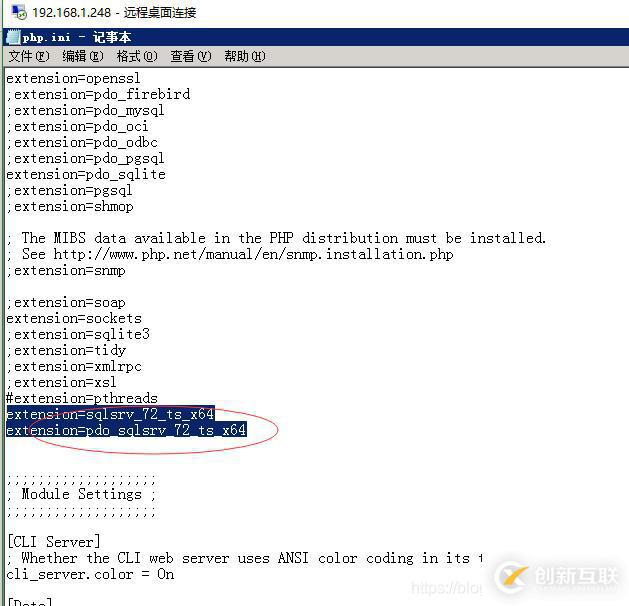Click the line ;extension=pdo_firebird
The height and width of the screenshot is (606, 629).
(x=98, y=94)
